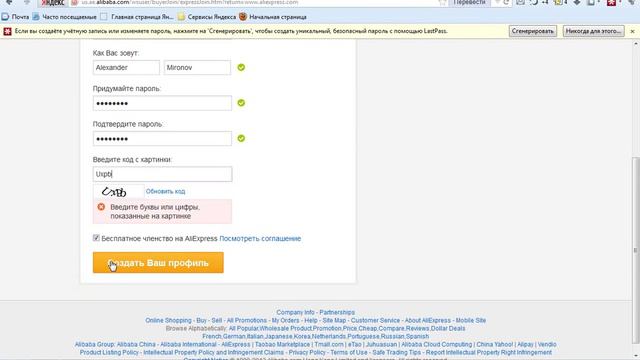Open the Alibaba China footer link
This screenshot has width=640, height=360.
[136, 345]
